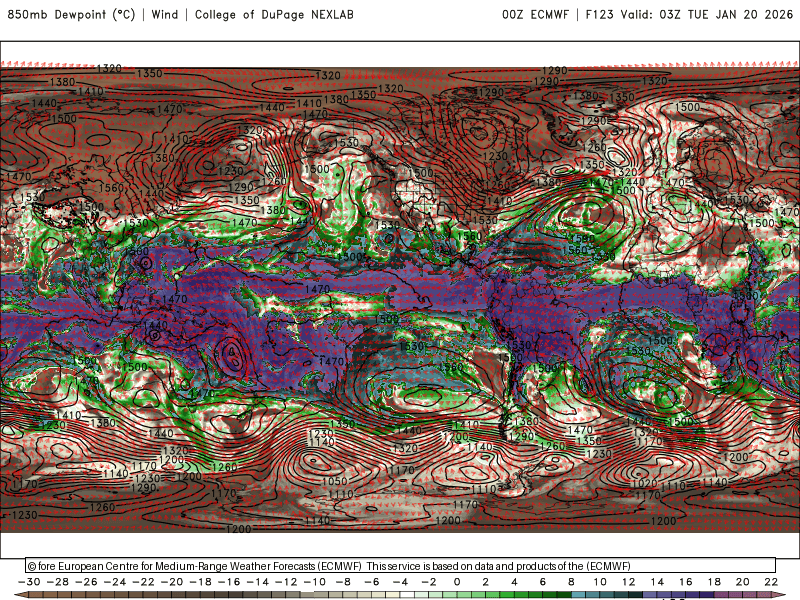The image size is (800, 600).
Task: Click the -22 color scale label
Action: [x=143, y=582]
